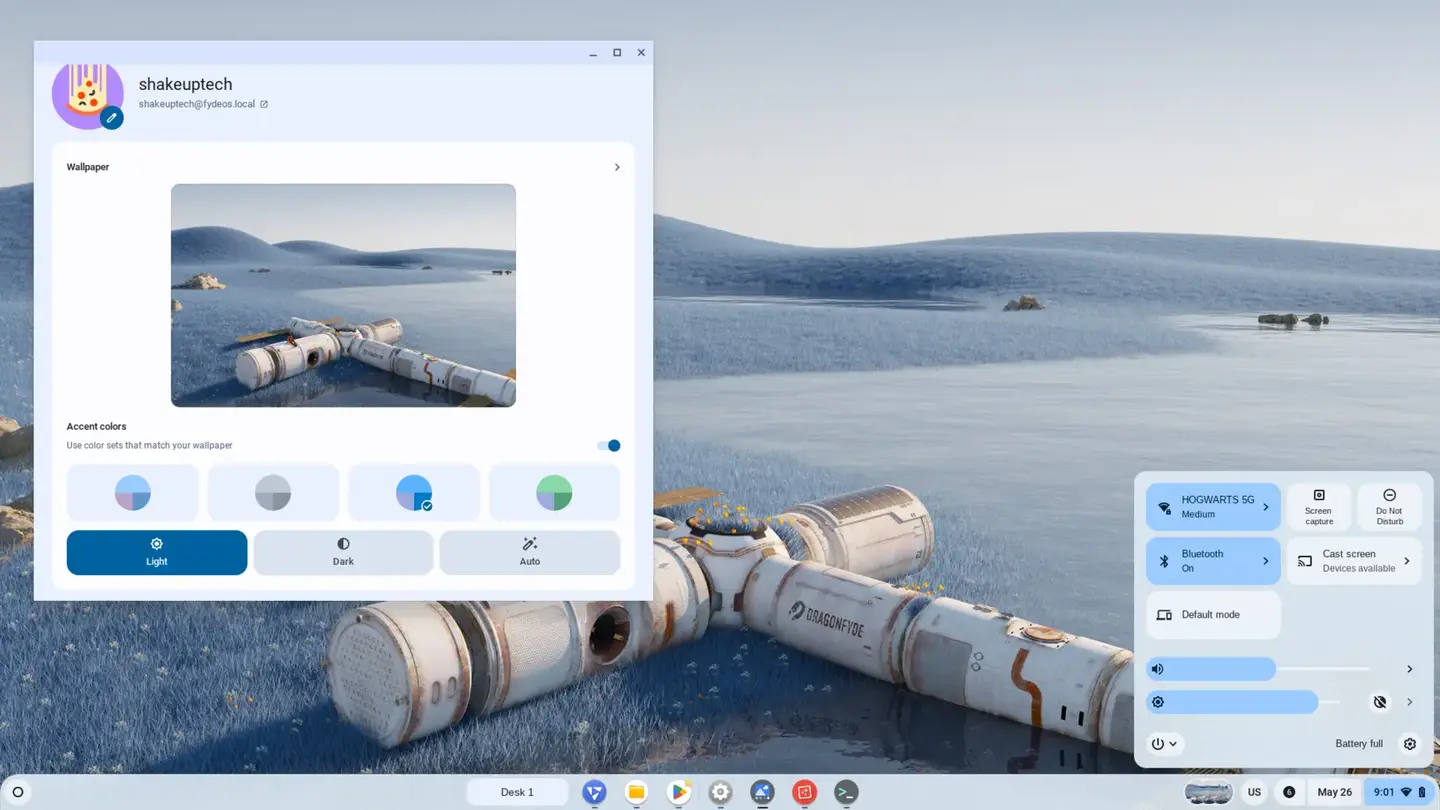The height and width of the screenshot is (810, 1440).
Task: Enable Auto theme mode
Action: pos(530,552)
